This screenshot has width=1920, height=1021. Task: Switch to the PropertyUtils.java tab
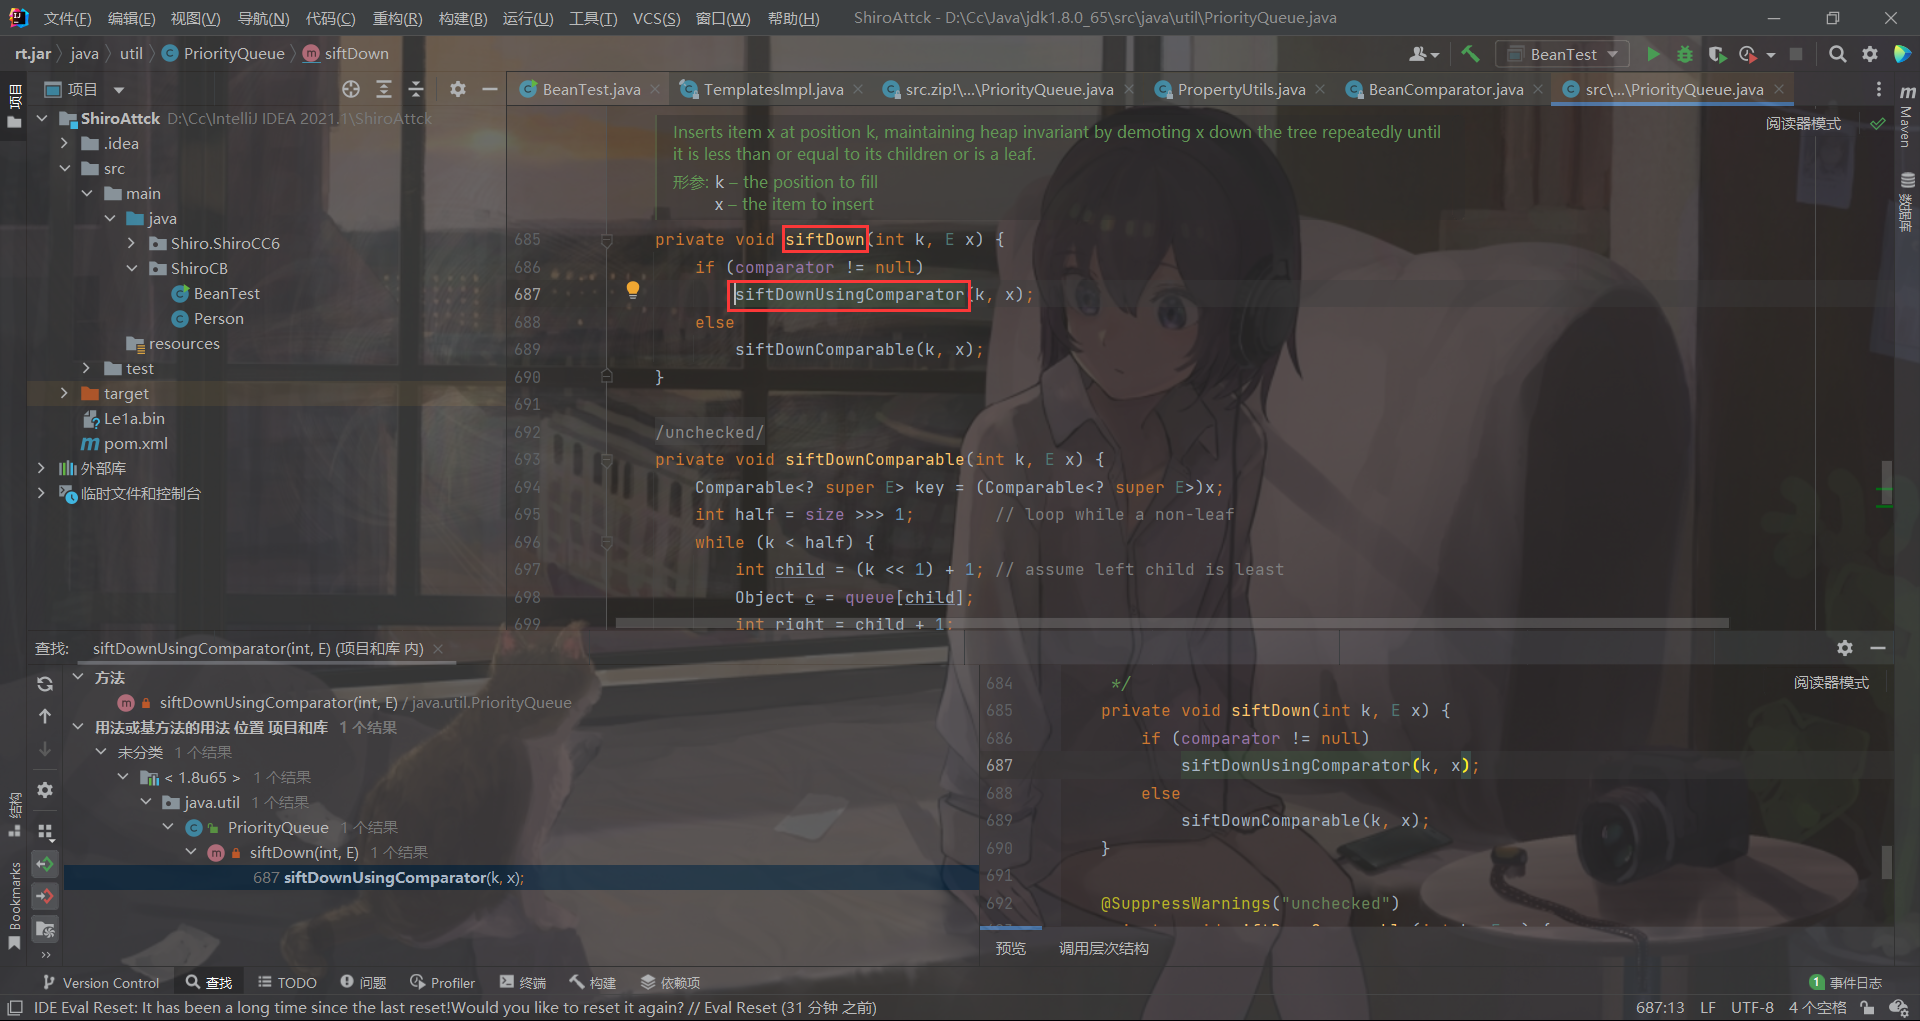(1240, 89)
